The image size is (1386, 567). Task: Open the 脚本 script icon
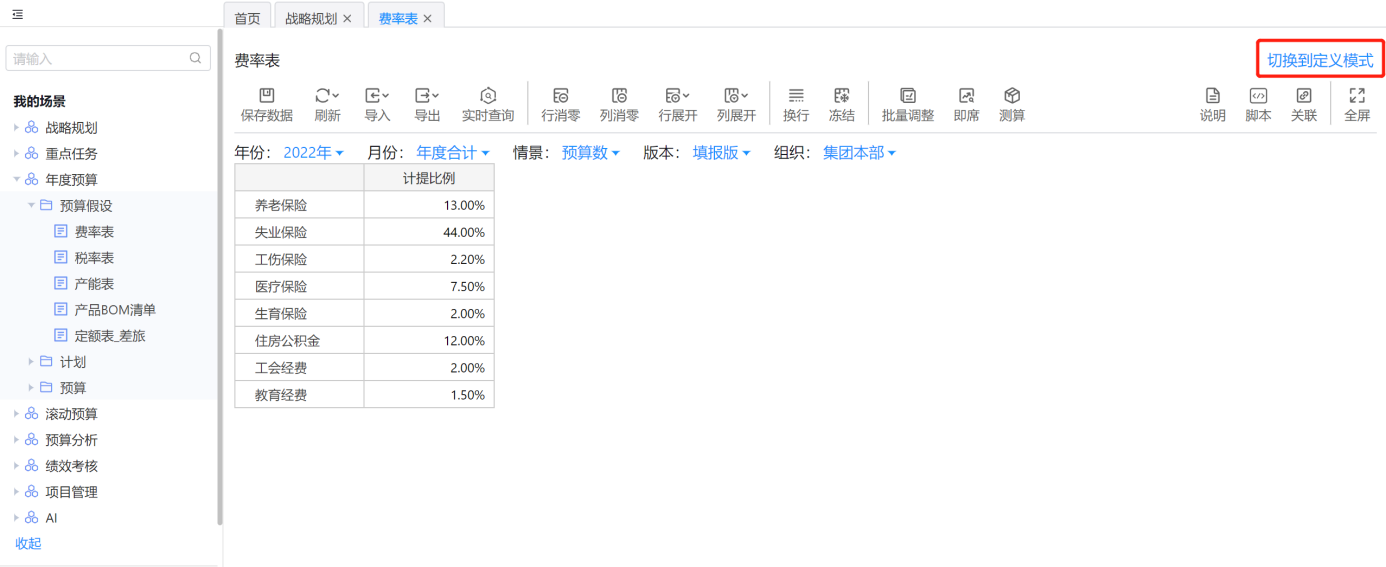pos(1258,96)
